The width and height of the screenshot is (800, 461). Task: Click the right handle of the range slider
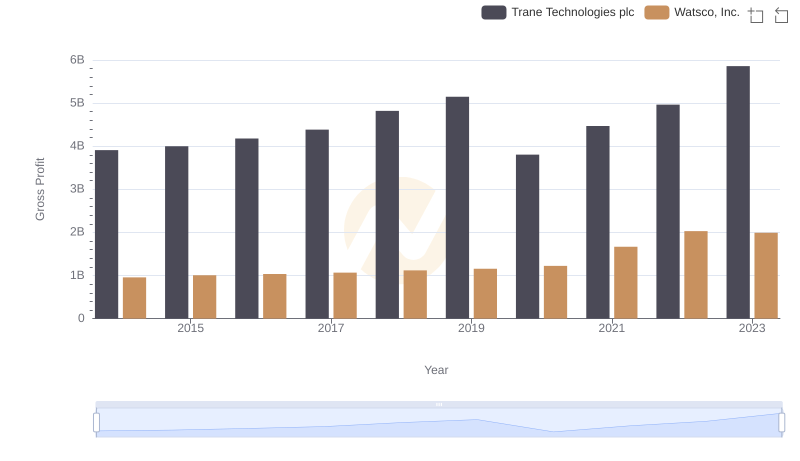click(782, 423)
